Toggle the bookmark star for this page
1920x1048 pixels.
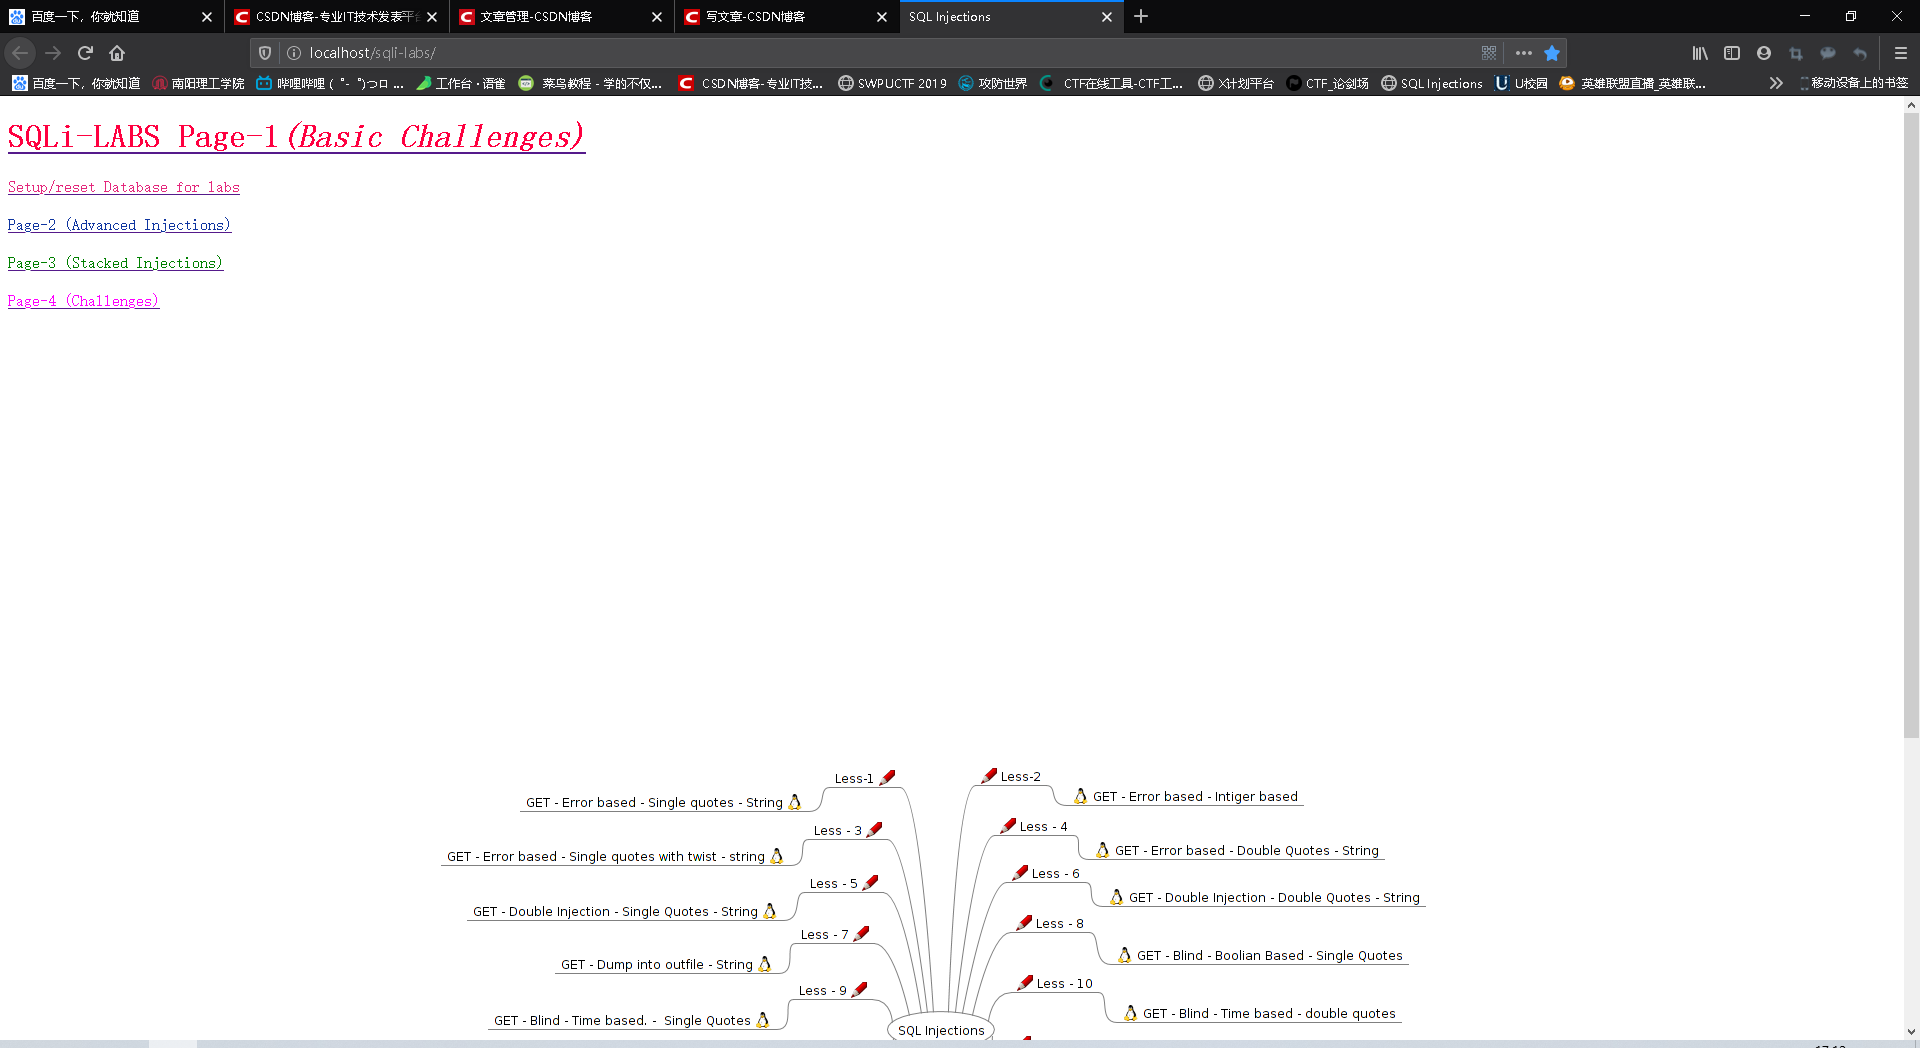tap(1553, 53)
